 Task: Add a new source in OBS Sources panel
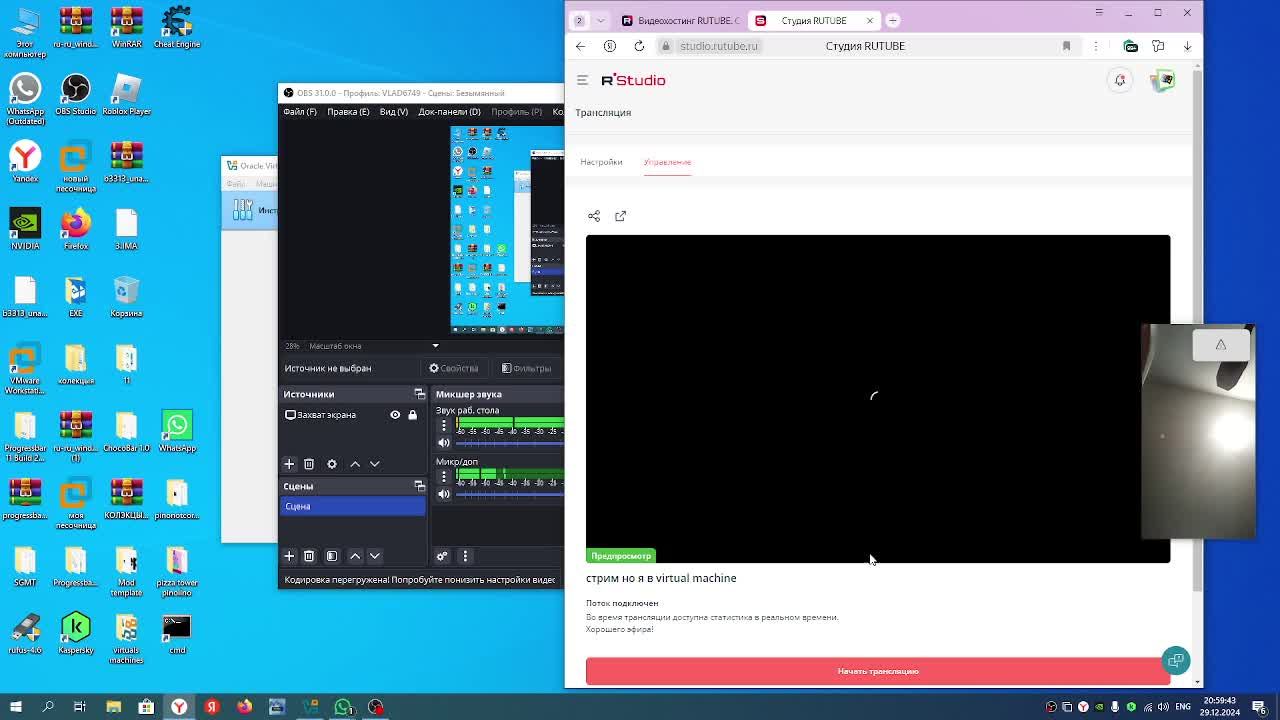(x=289, y=464)
